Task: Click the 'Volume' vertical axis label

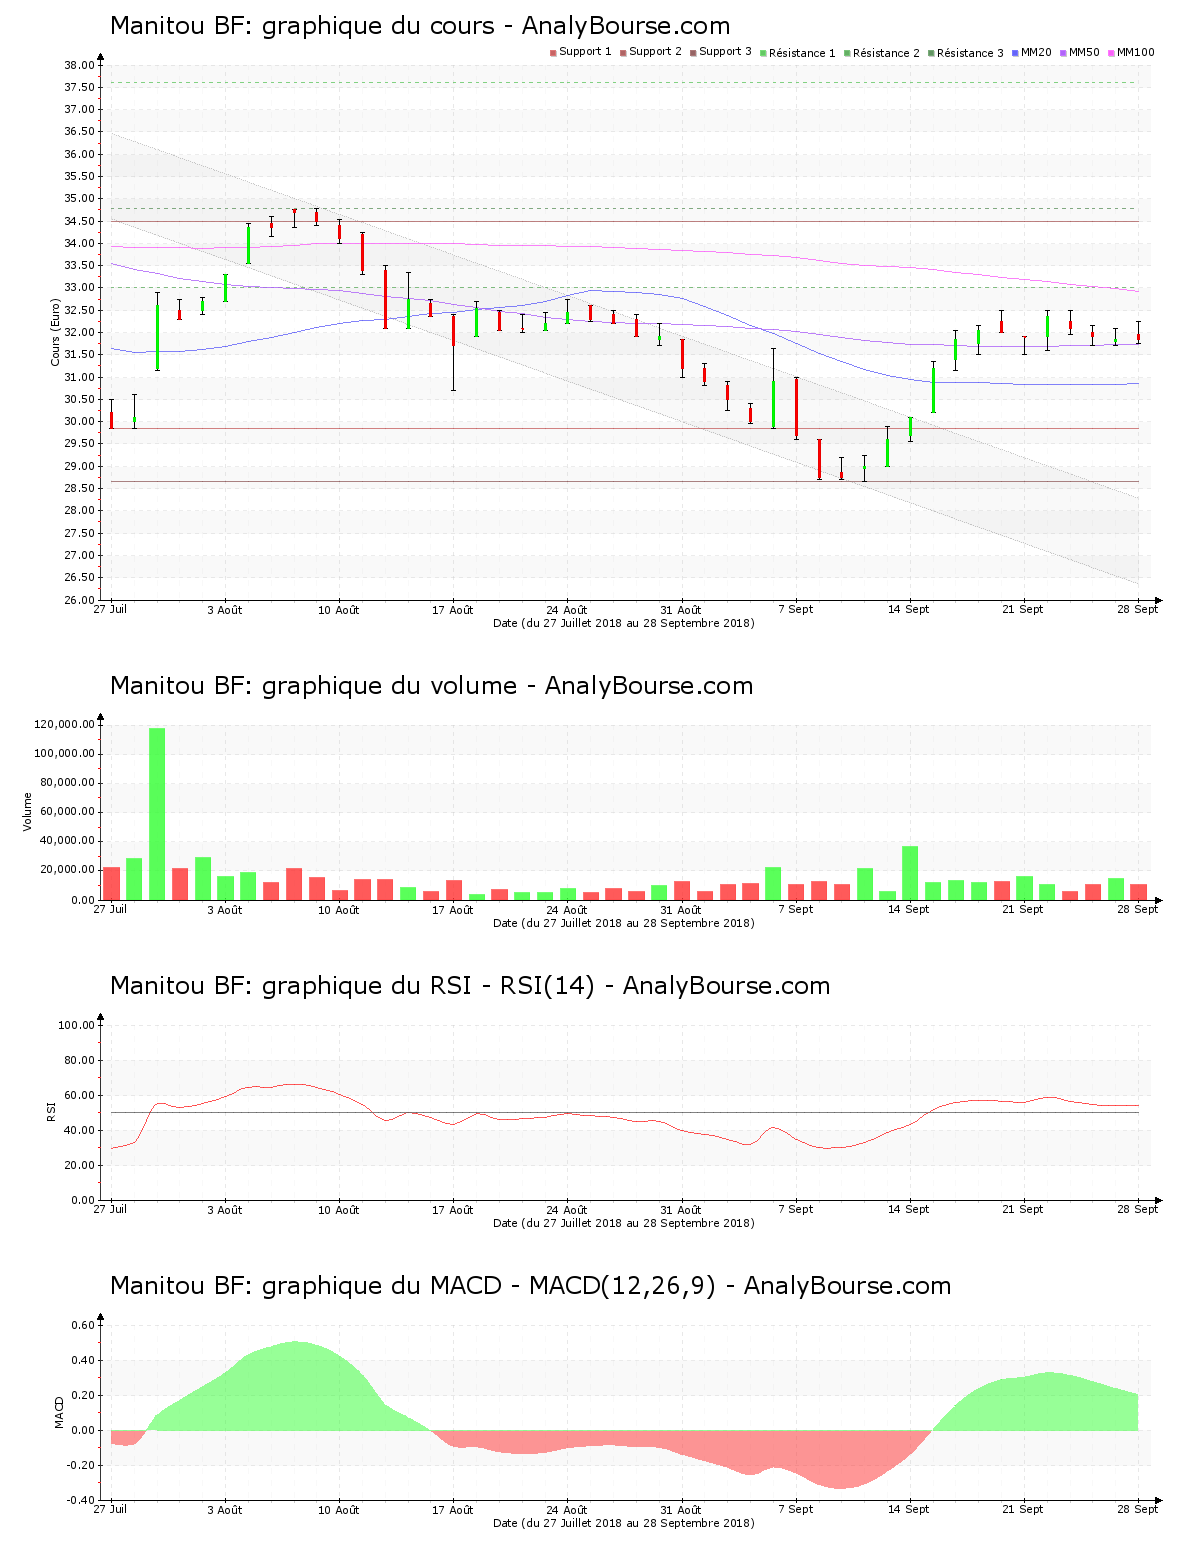Action: tap(28, 811)
